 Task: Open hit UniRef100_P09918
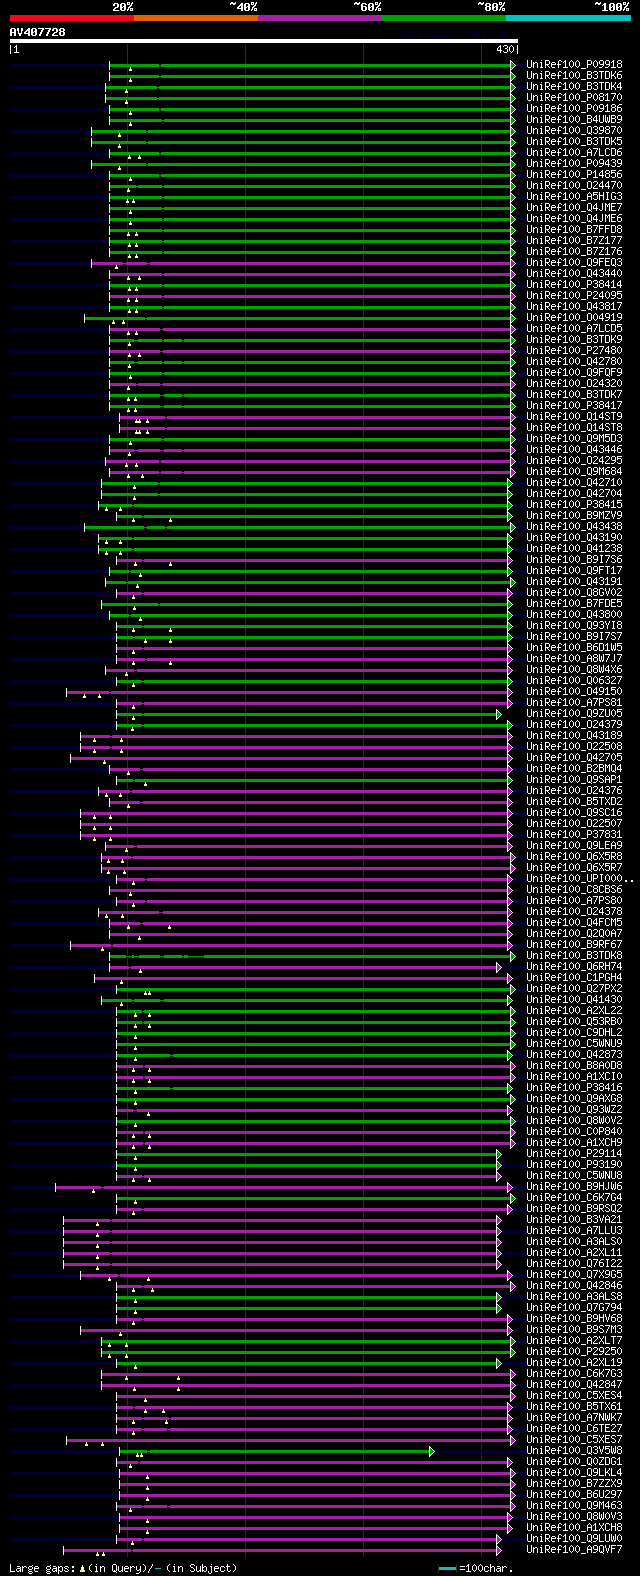(574, 64)
